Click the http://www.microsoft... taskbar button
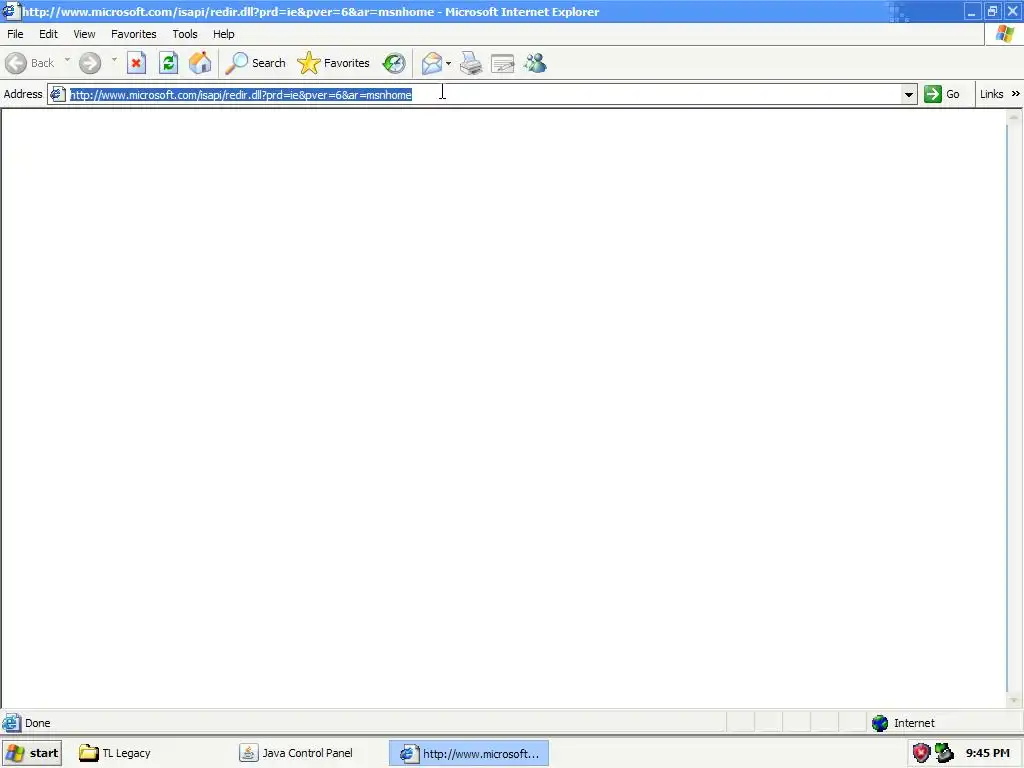 pos(469,753)
